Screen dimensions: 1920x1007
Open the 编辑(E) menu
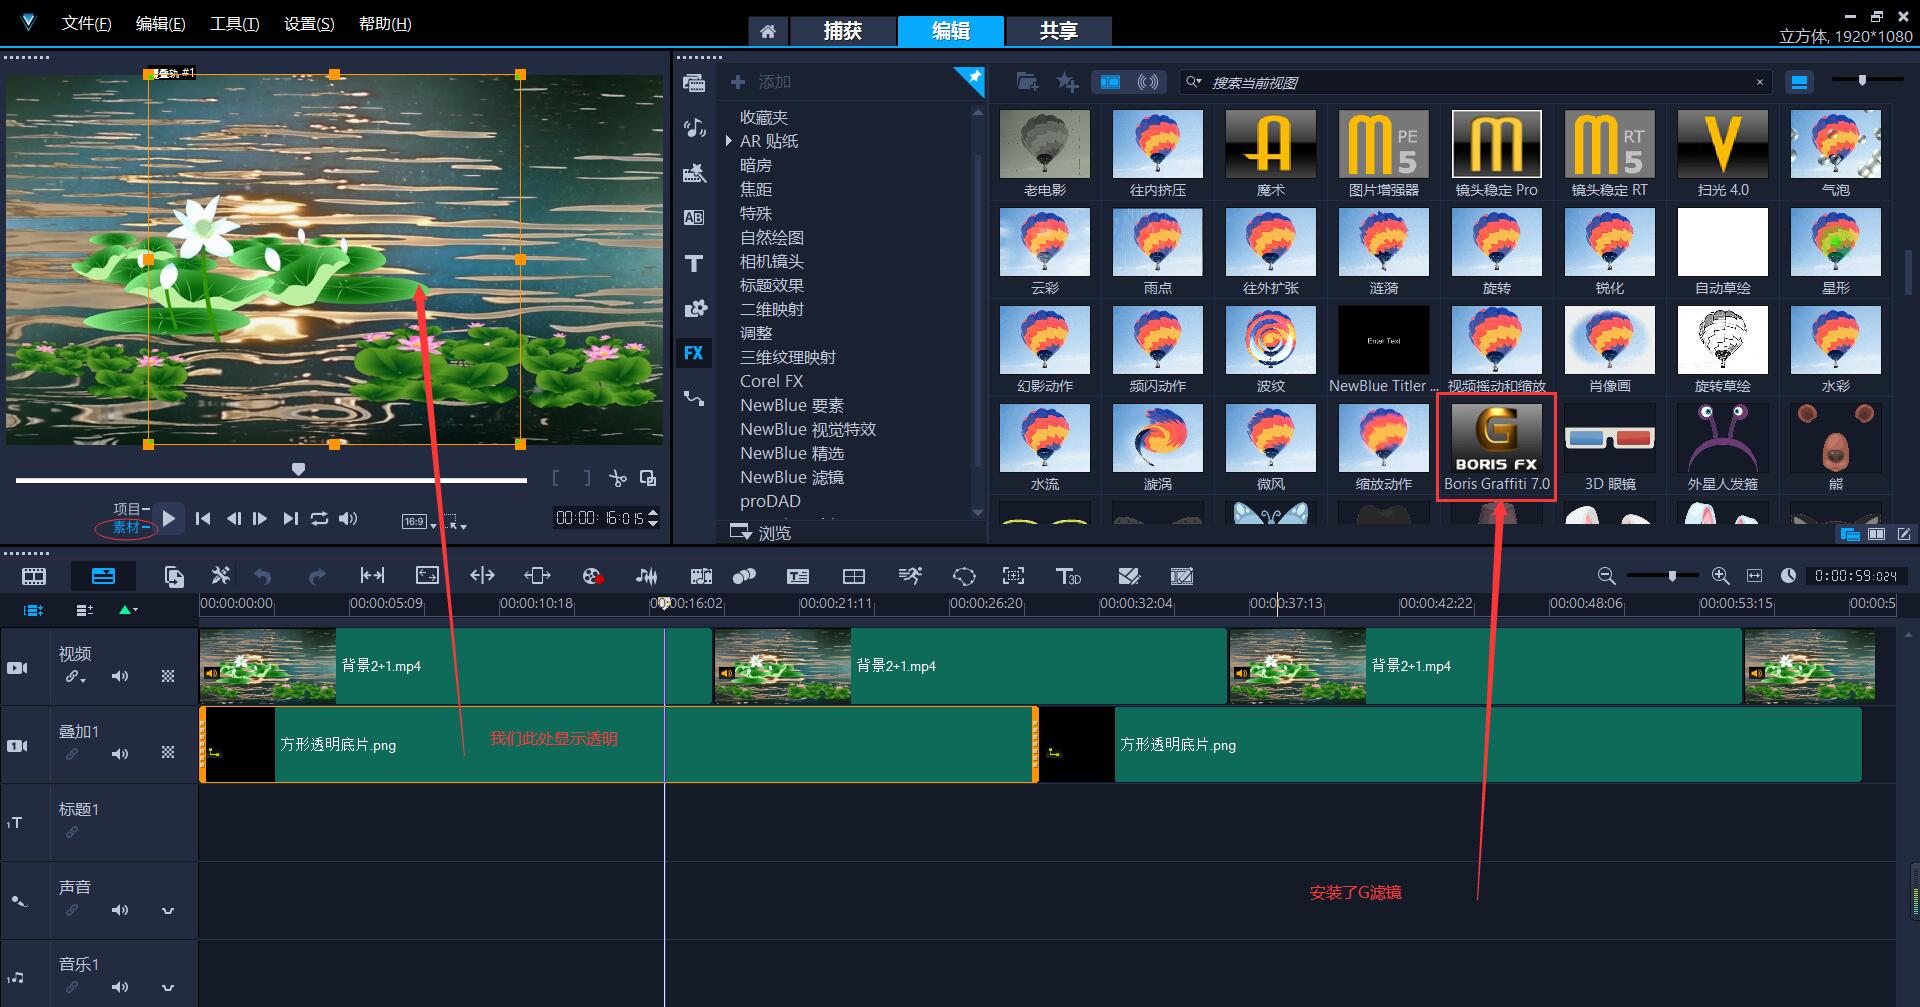[161, 24]
